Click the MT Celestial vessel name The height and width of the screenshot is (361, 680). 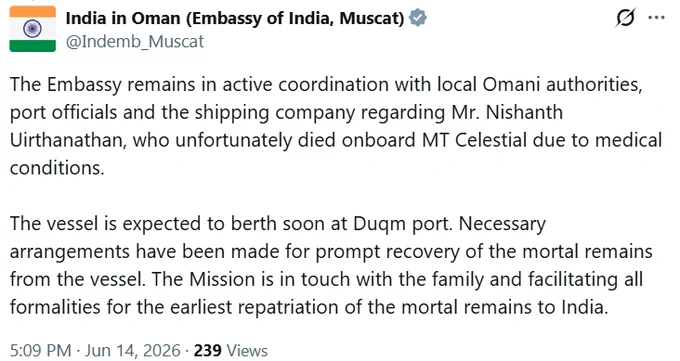[474, 140]
